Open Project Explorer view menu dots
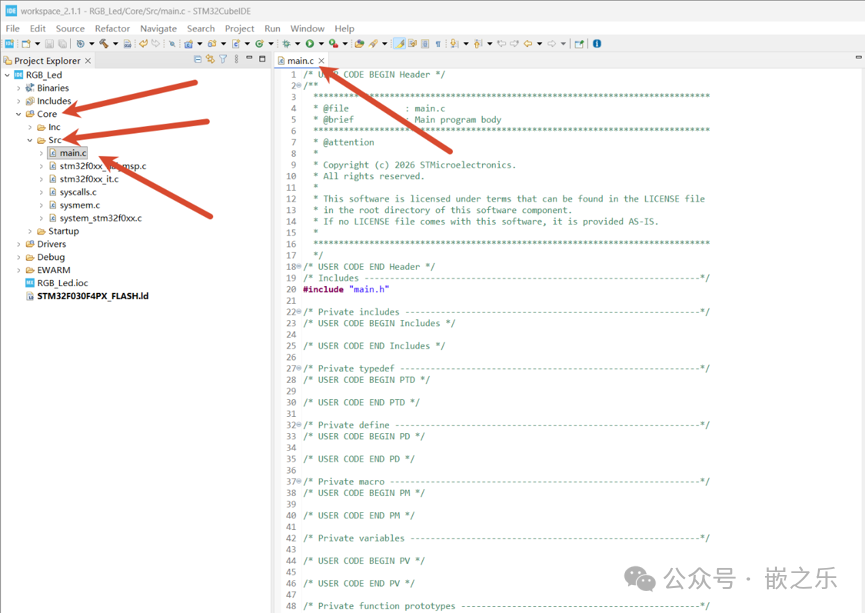 click(236, 59)
